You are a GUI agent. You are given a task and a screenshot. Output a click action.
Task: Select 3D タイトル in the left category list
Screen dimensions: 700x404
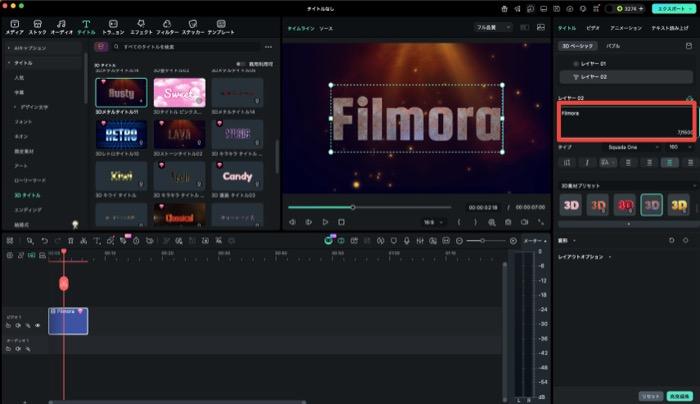pyautogui.click(x=27, y=195)
